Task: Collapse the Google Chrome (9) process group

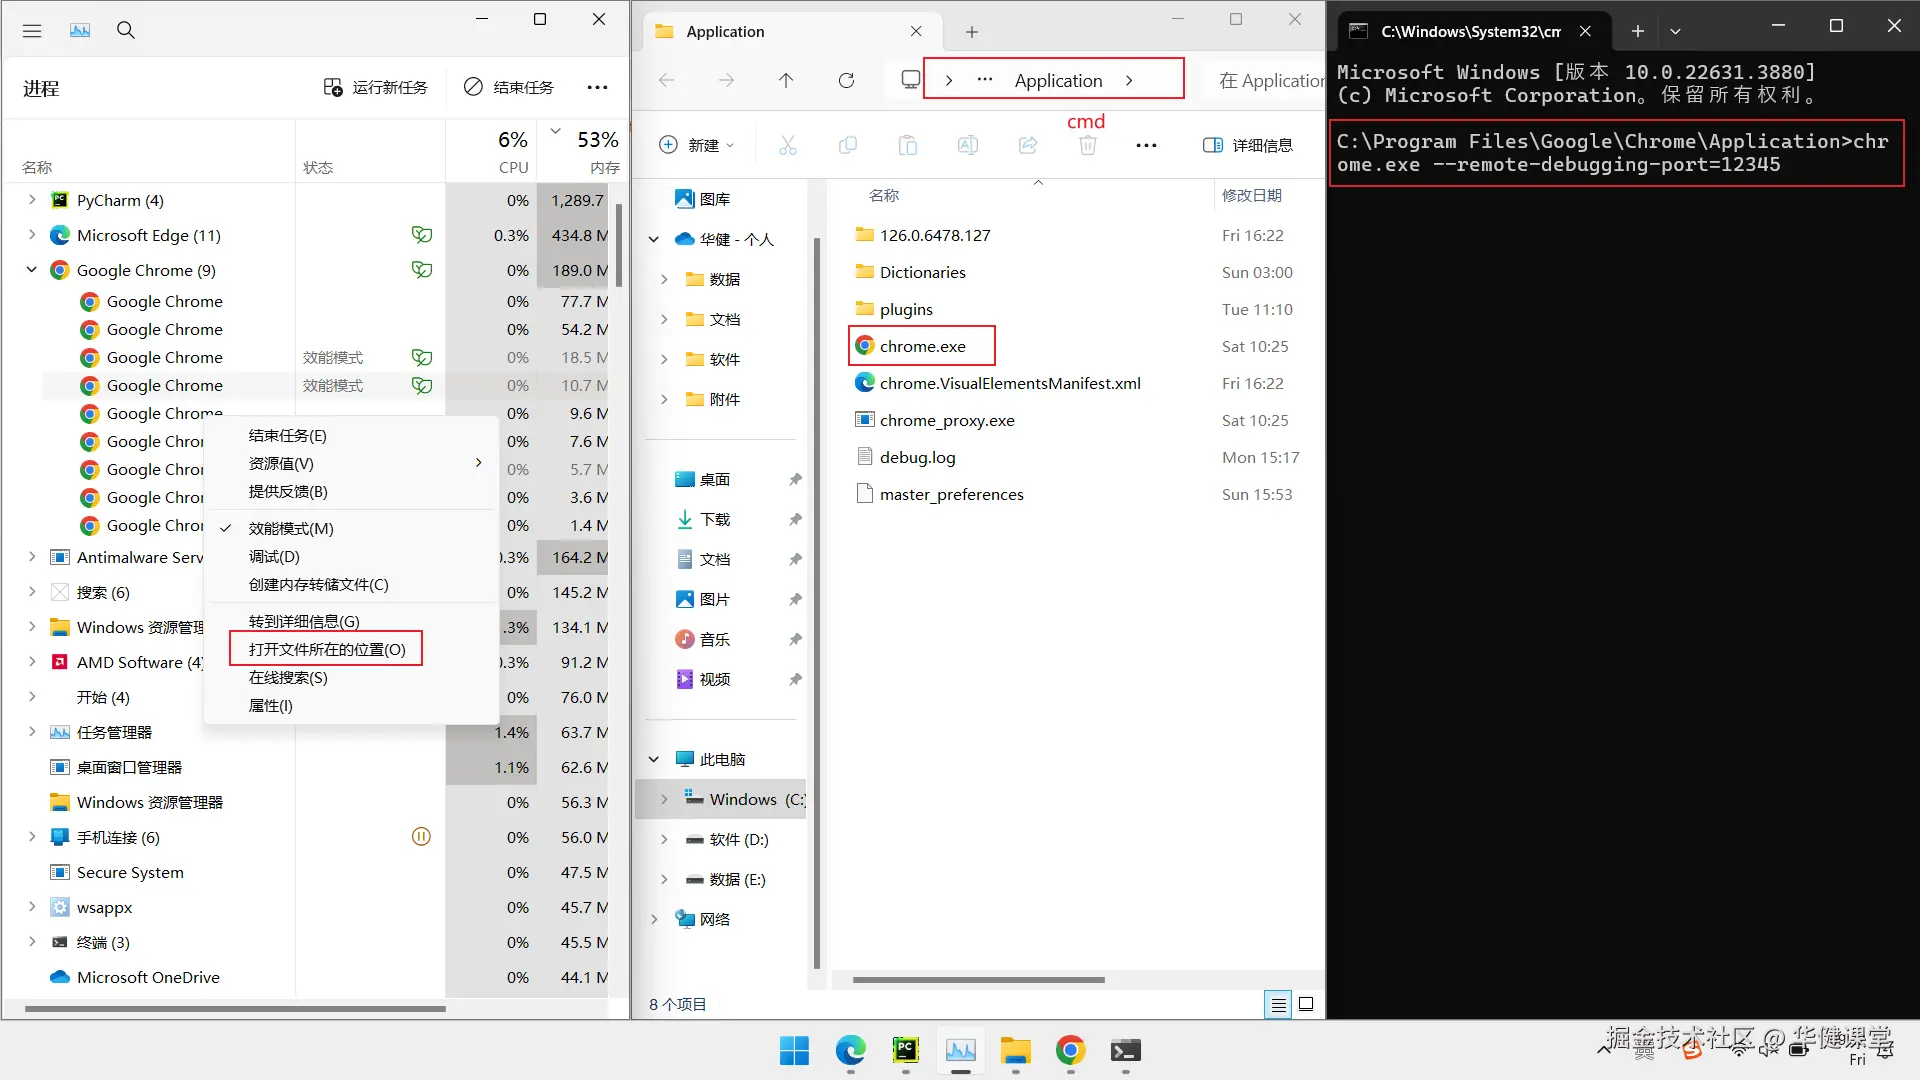Action: (x=31, y=270)
